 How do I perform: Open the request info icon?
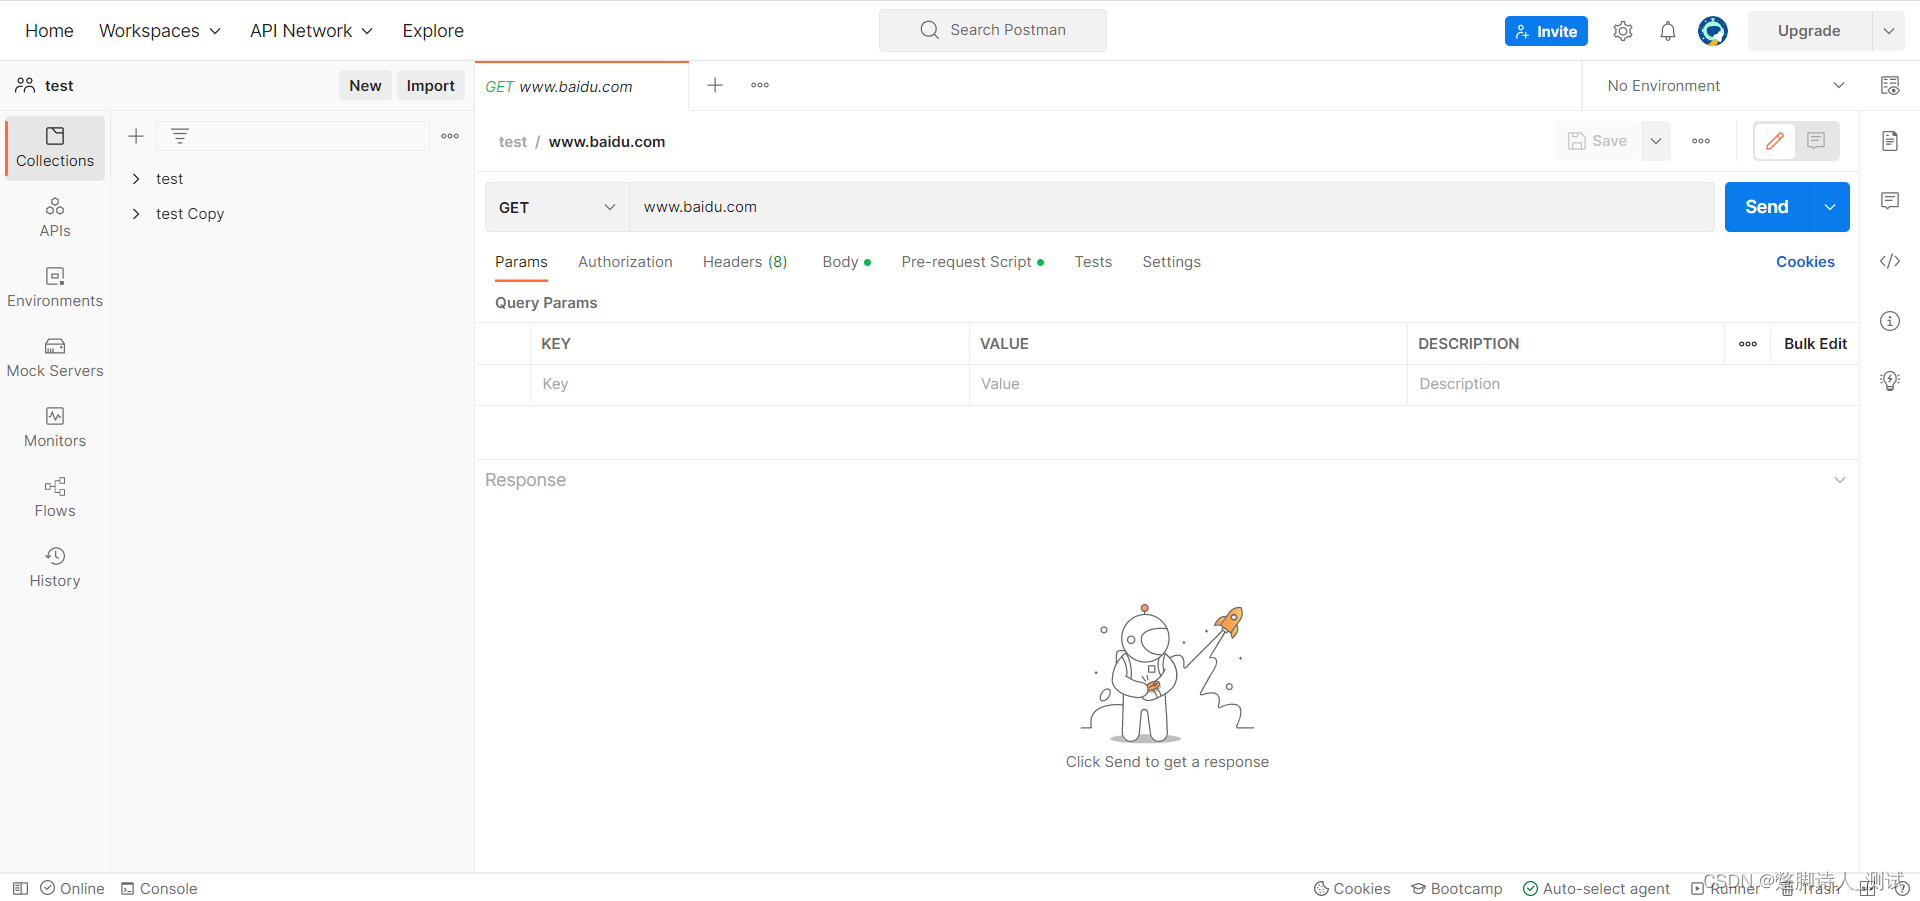tap(1890, 321)
